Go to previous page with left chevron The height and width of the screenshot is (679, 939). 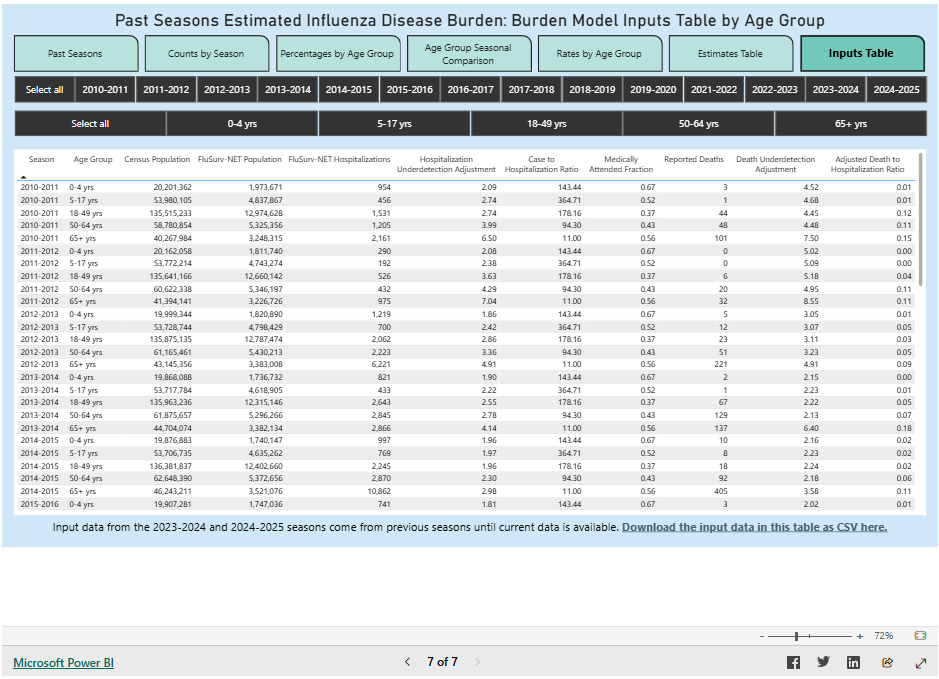[407, 662]
